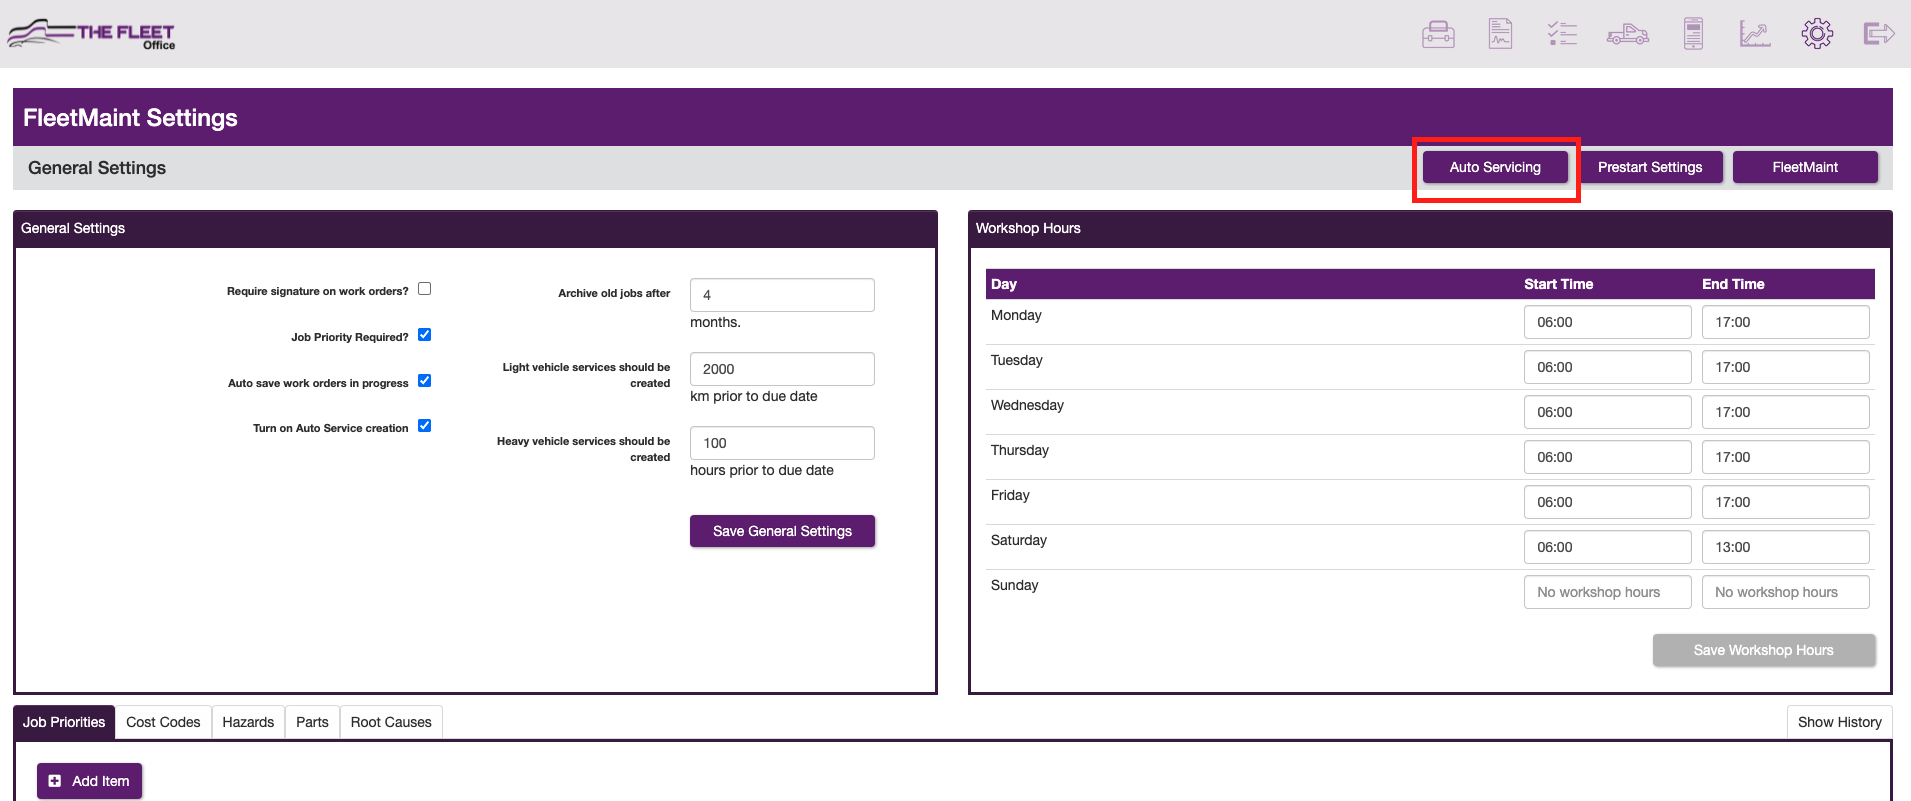Click Monday start time field
Viewport: 1911px width, 801px height.
point(1607,322)
